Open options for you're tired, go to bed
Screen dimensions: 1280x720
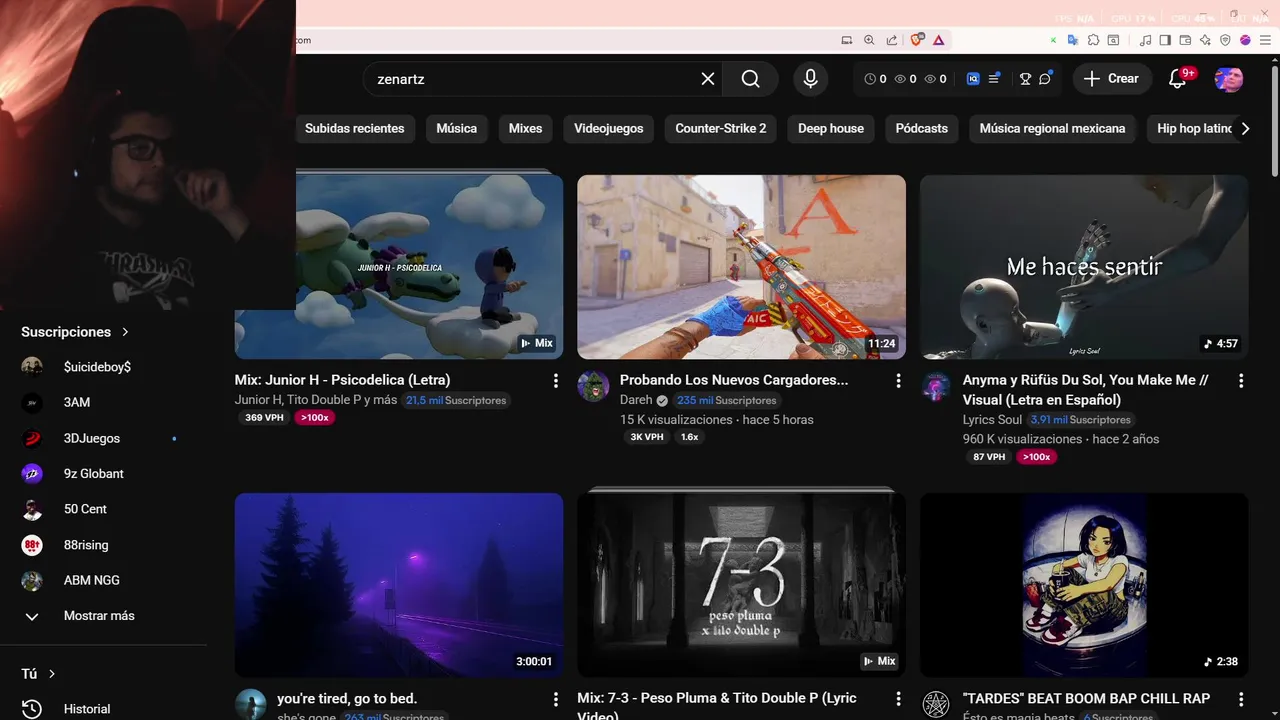pos(556,699)
